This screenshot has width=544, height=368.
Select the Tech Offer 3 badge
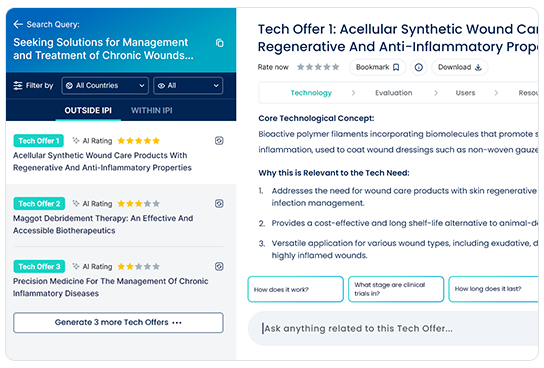(39, 266)
